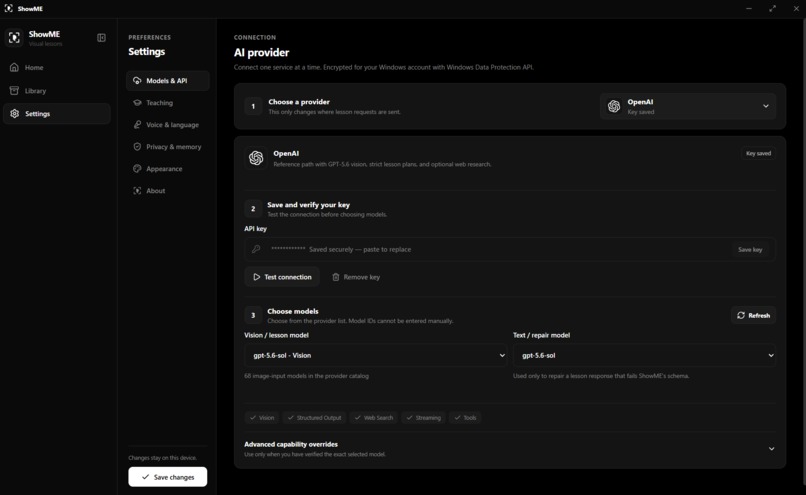This screenshot has width=806, height=495.
Task: Click the step 1 number badge
Action: pos(253,106)
